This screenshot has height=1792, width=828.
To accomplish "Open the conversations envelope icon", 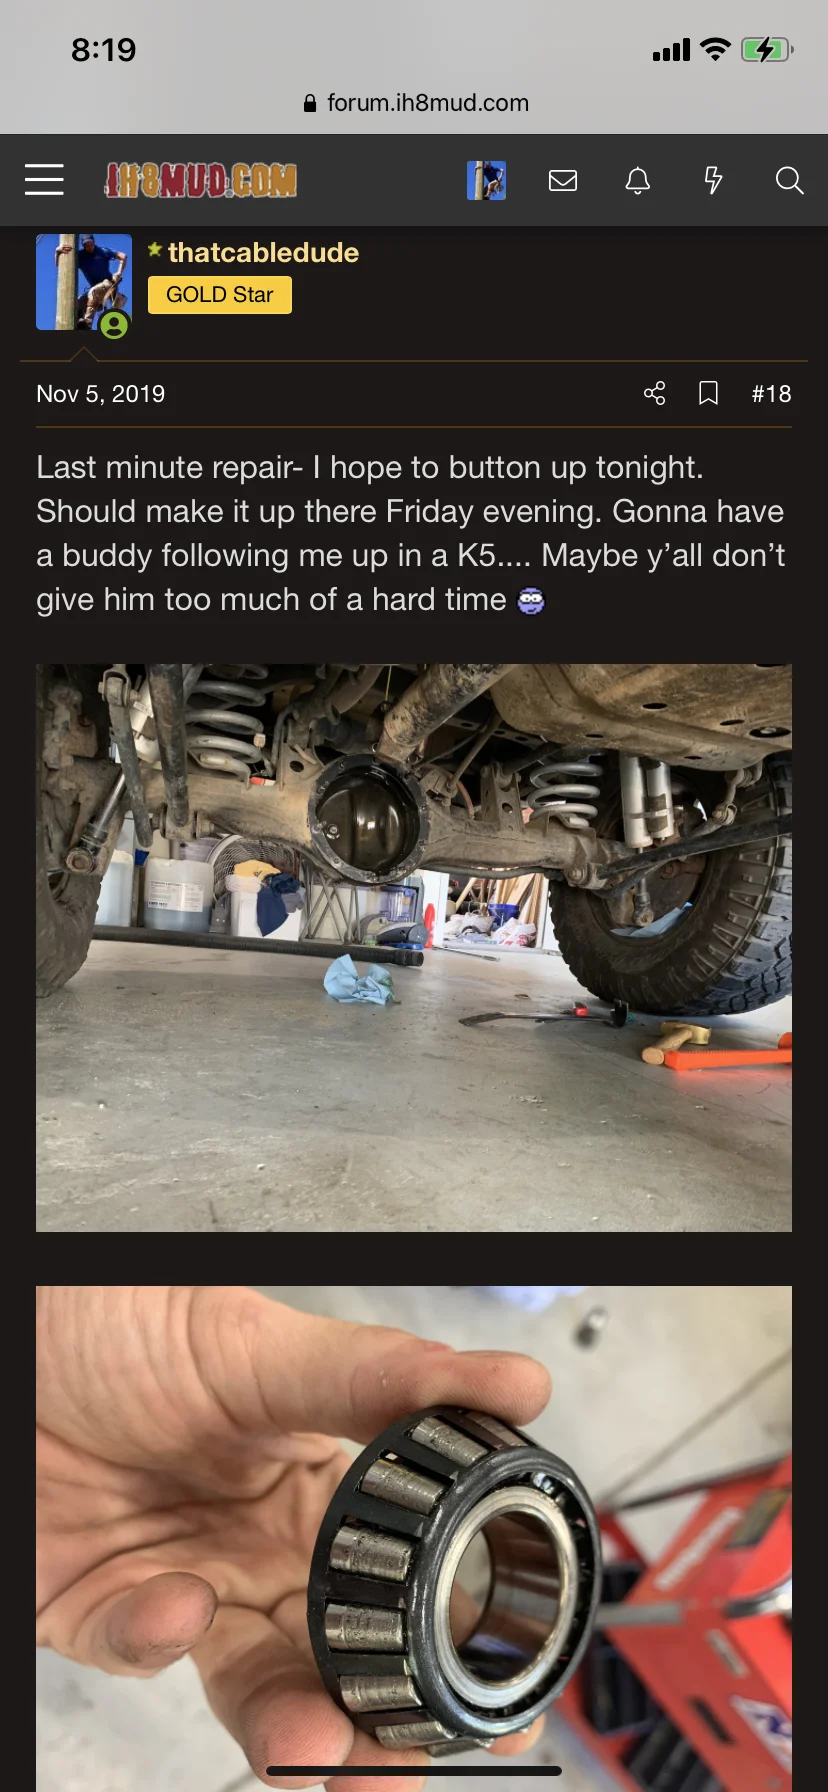I will coord(563,180).
